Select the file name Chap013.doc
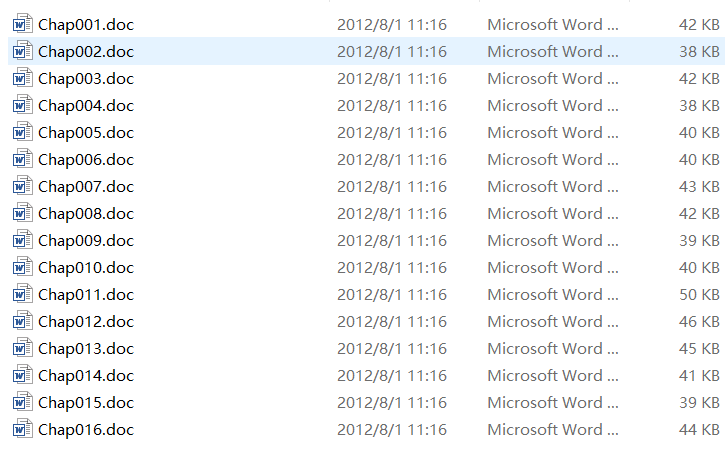This screenshot has height=452, width=728. pyautogui.click(x=86, y=349)
